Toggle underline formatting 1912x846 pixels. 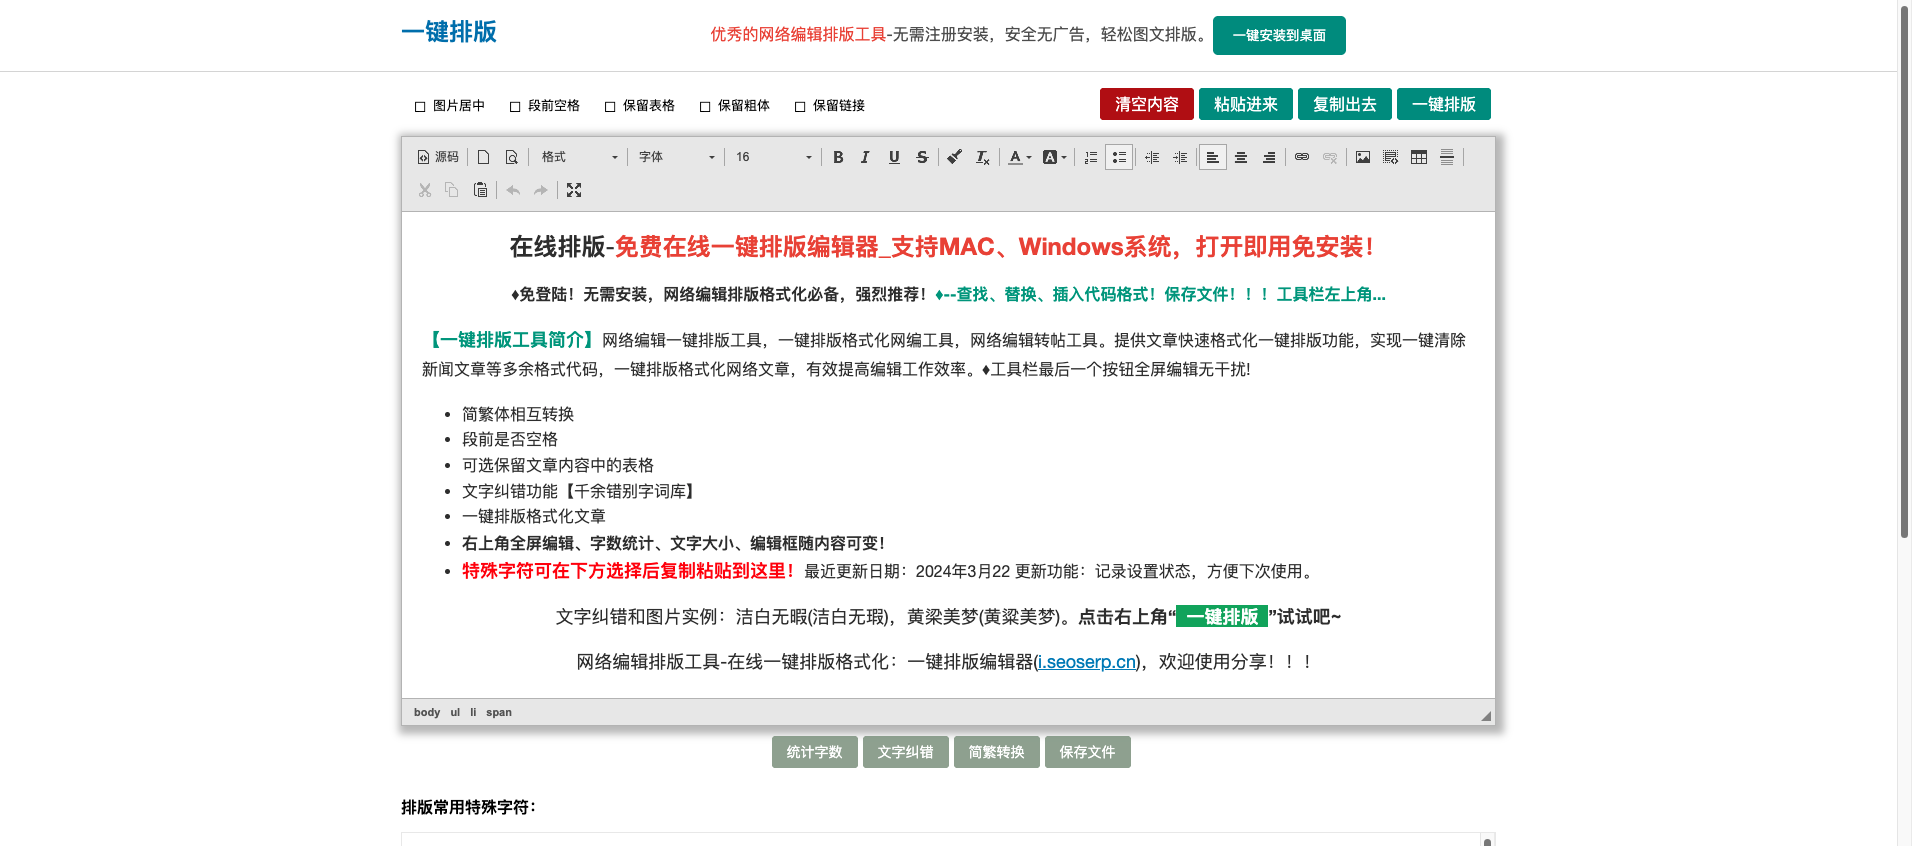click(894, 157)
